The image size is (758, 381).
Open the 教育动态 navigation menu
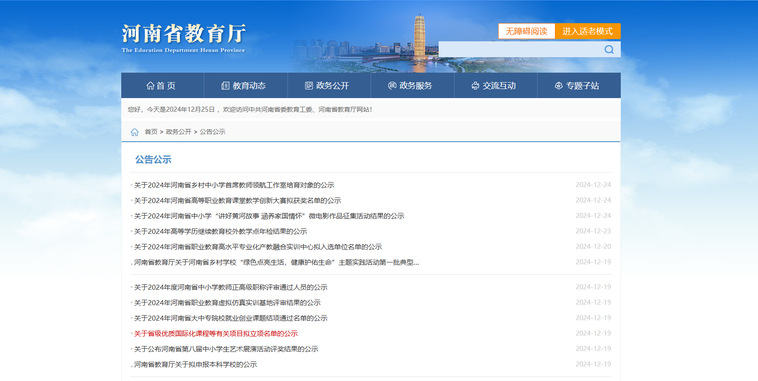click(246, 86)
